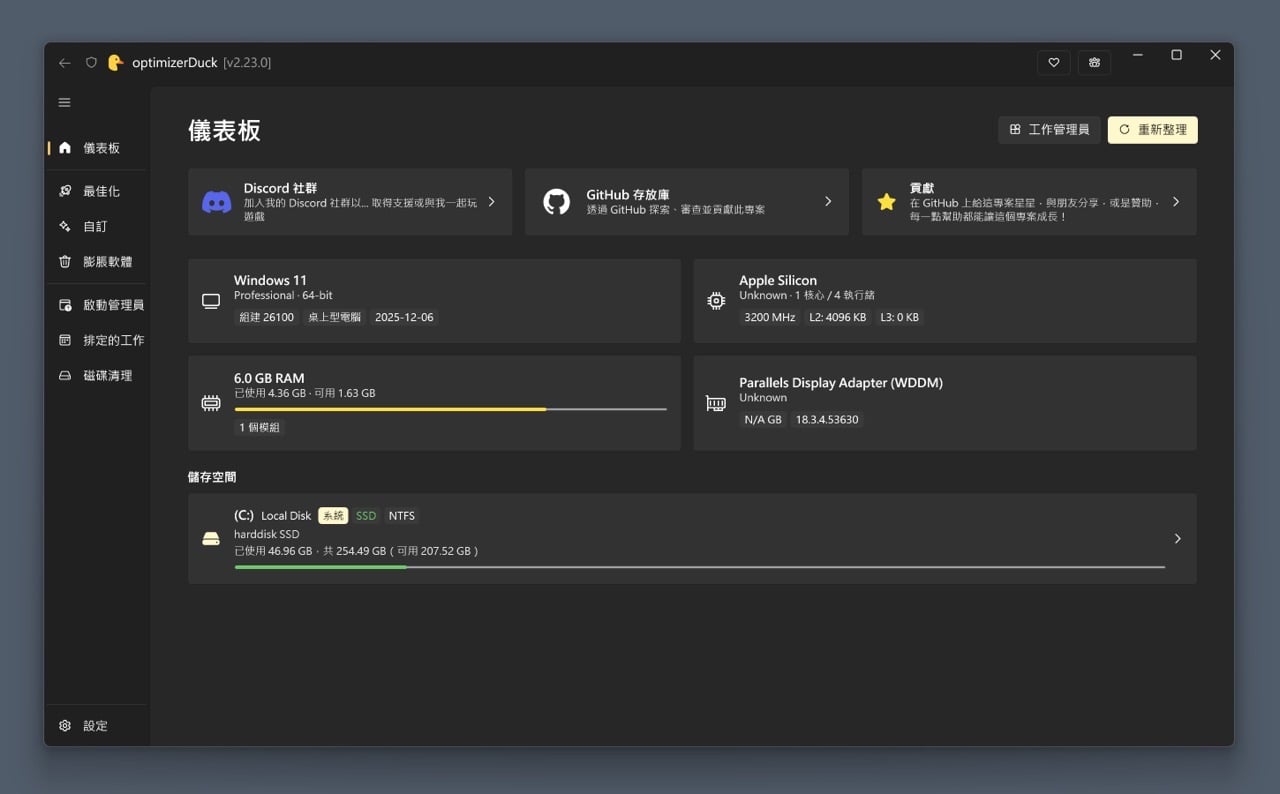This screenshot has height=794, width=1280.
Task: Click the yellow disk drive icon
Action: pos(211,539)
